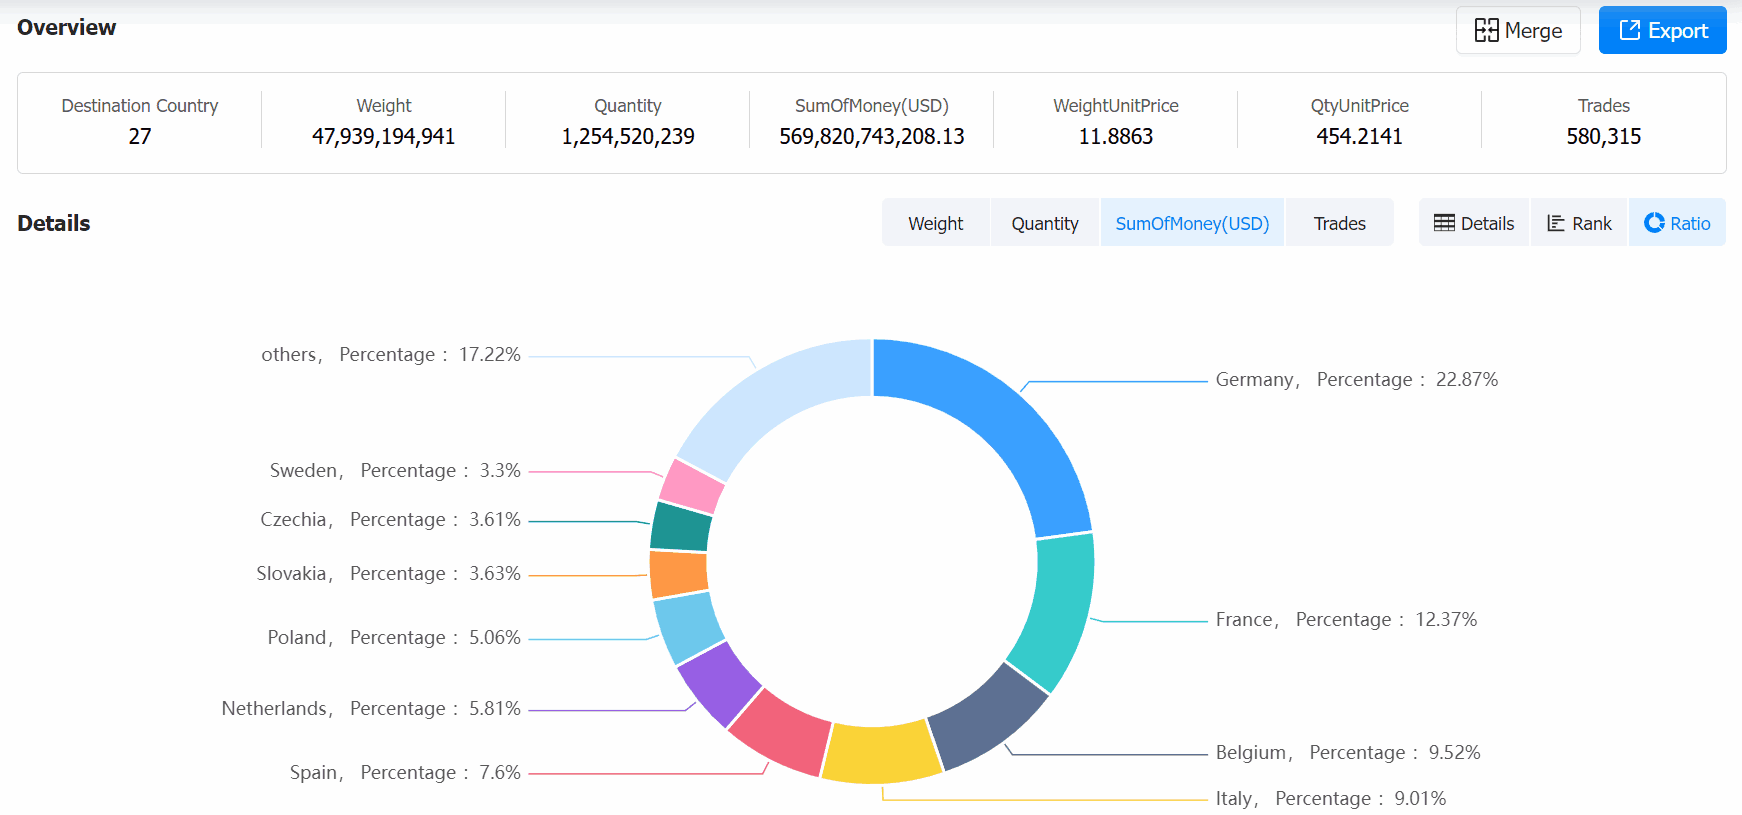Viewport: 1742px width, 815px height.
Task: Click the Export arrow icon
Action: pos(1630,30)
